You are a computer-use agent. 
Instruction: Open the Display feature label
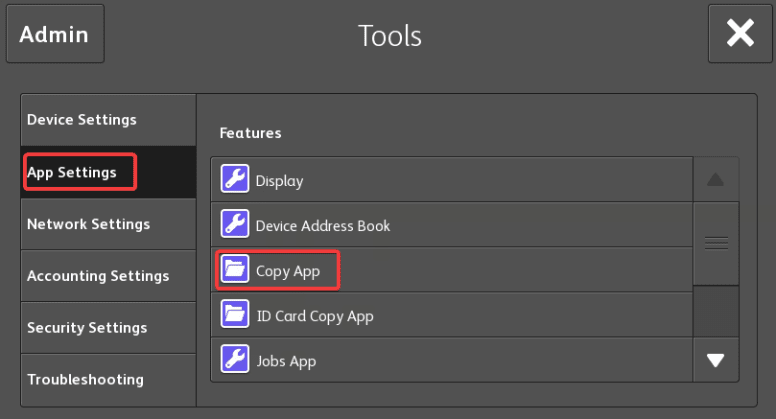279,181
